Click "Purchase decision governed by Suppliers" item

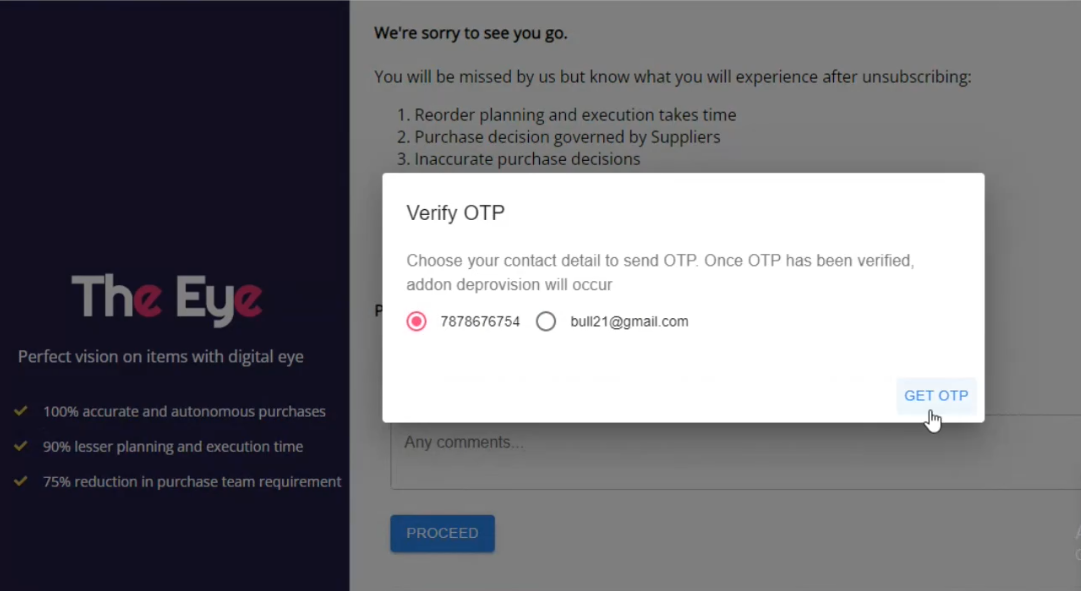pos(567,137)
